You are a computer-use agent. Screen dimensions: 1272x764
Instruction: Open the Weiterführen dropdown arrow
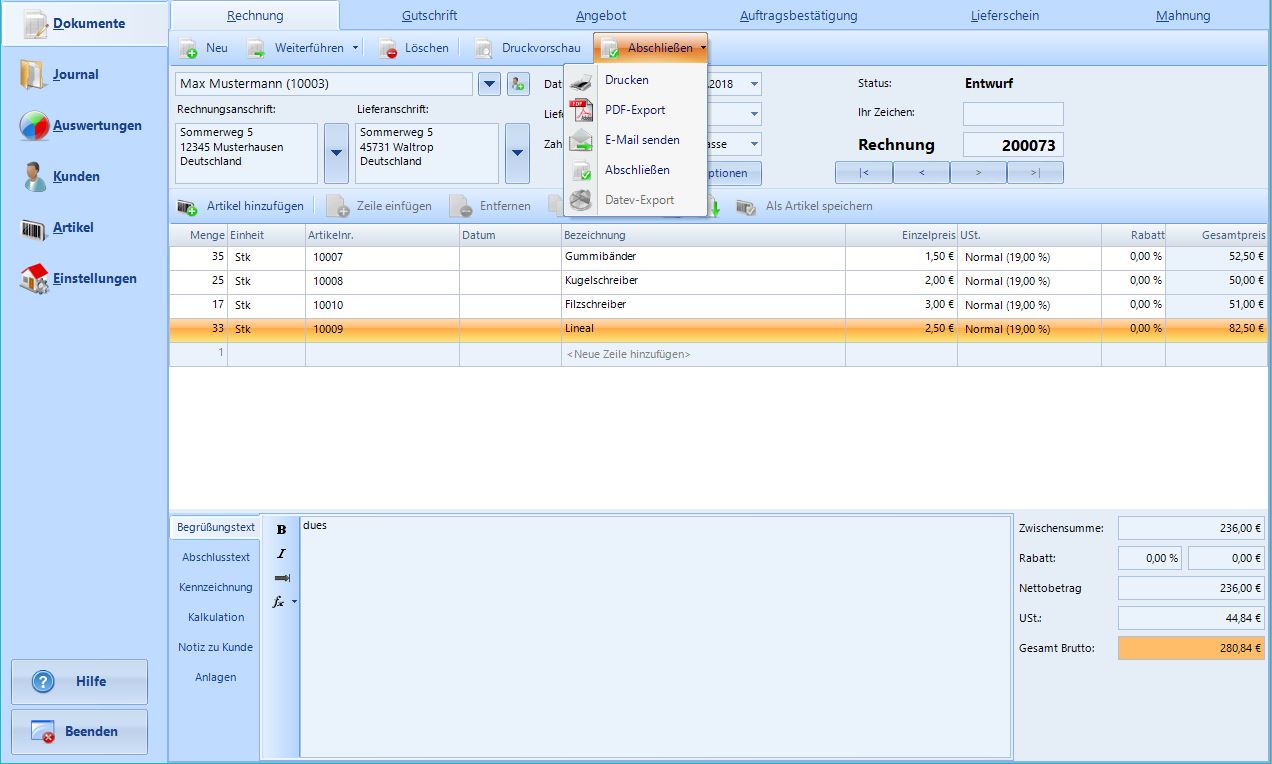pos(355,48)
